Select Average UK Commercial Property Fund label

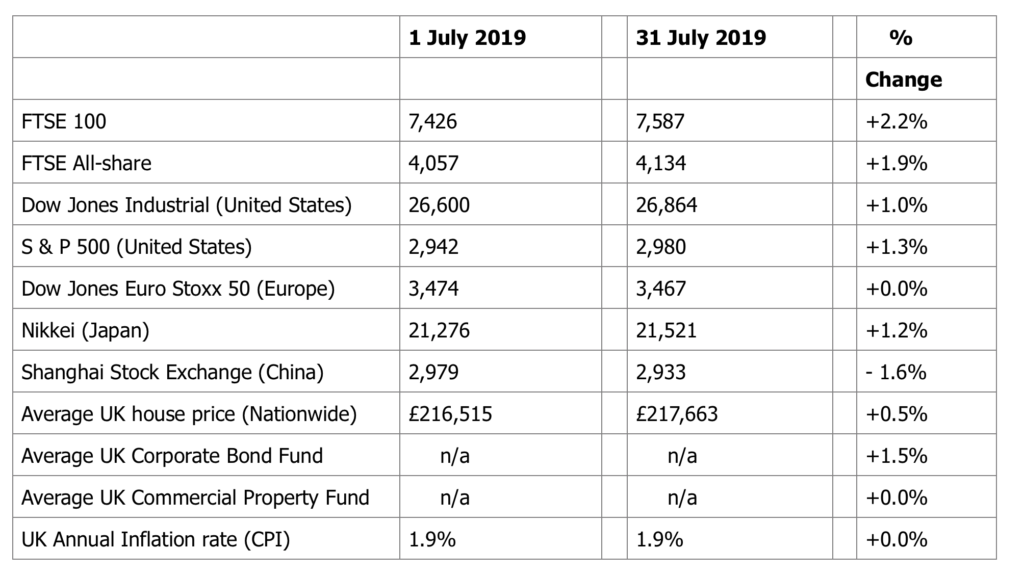coord(196,498)
